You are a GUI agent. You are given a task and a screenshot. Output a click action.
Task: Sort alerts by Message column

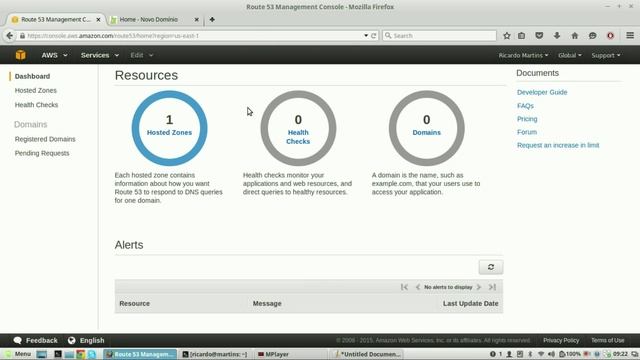[x=267, y=303]
